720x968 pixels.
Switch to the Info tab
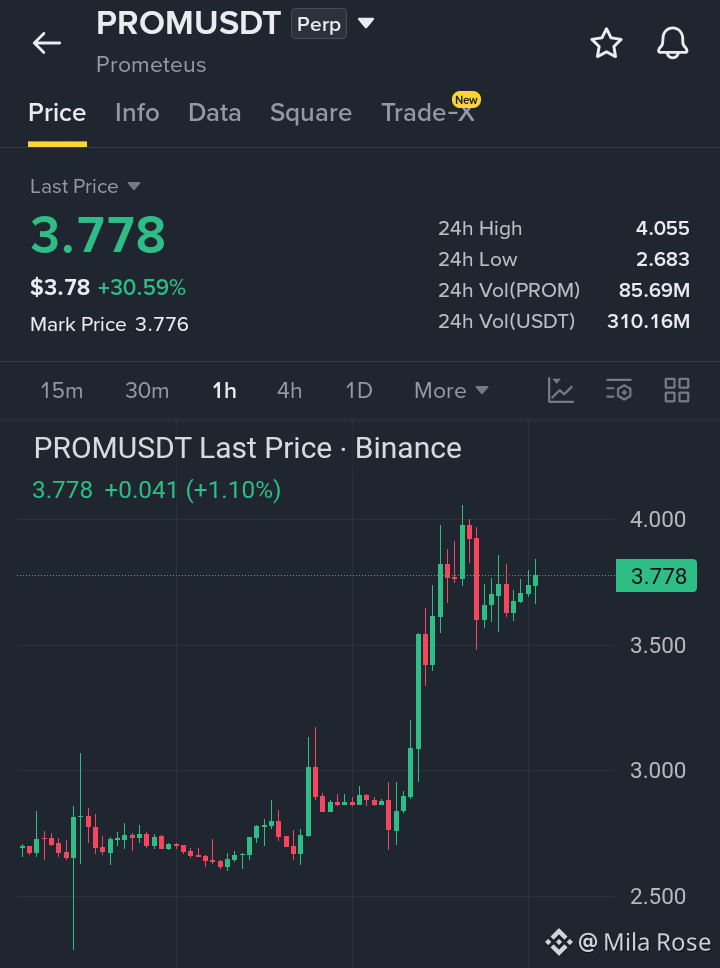tap(137, 113)
